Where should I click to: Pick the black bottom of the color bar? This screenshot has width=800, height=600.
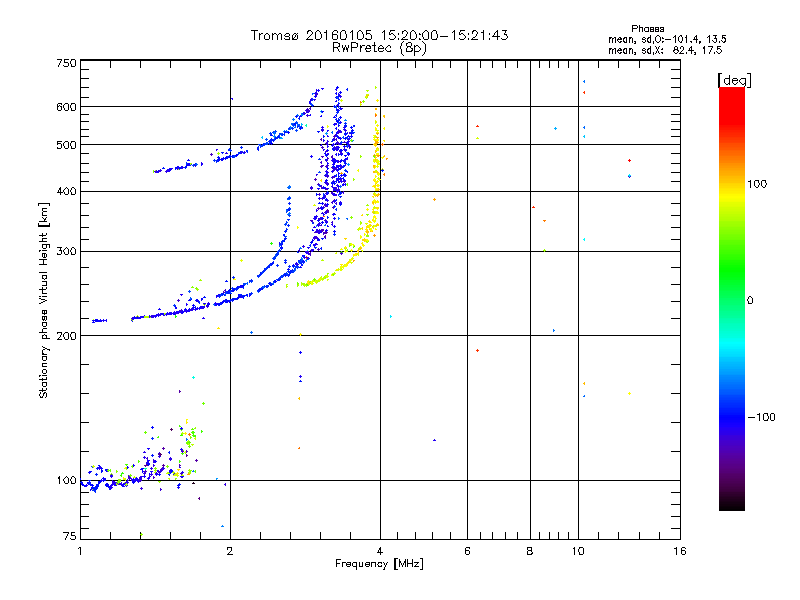[731, 505]
